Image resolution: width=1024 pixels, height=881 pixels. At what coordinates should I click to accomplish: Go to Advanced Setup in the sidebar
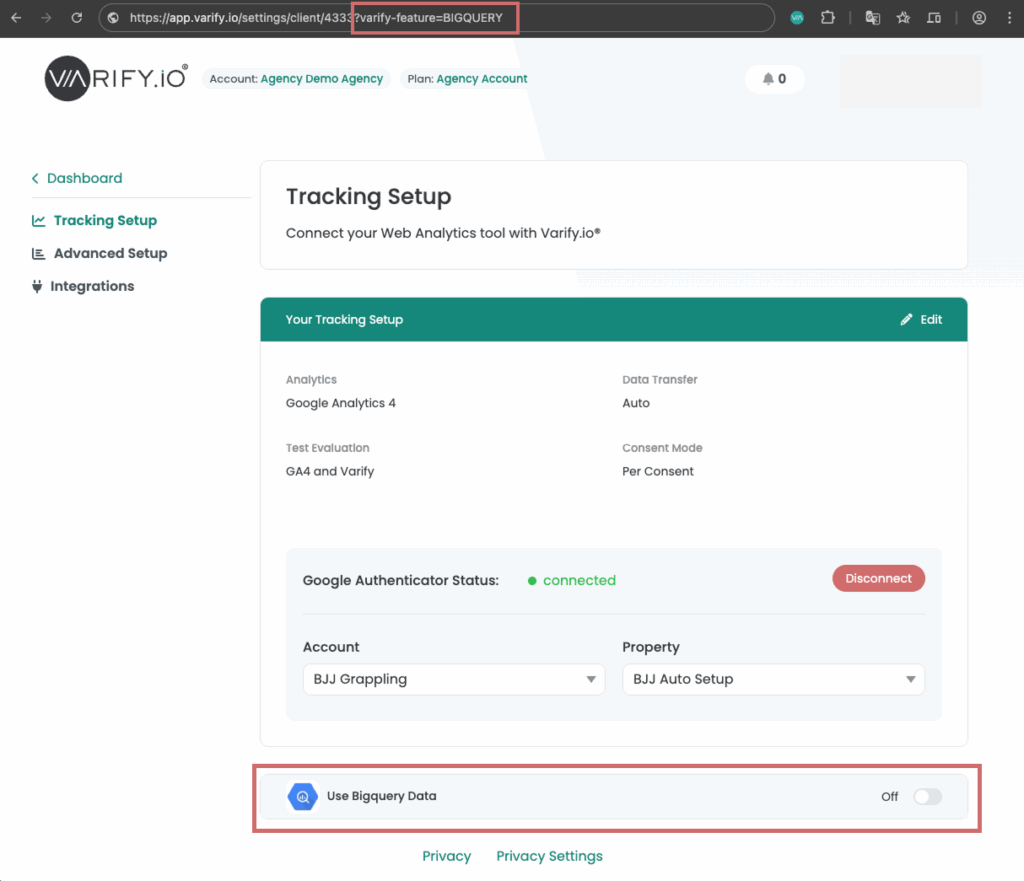point(110,254)
